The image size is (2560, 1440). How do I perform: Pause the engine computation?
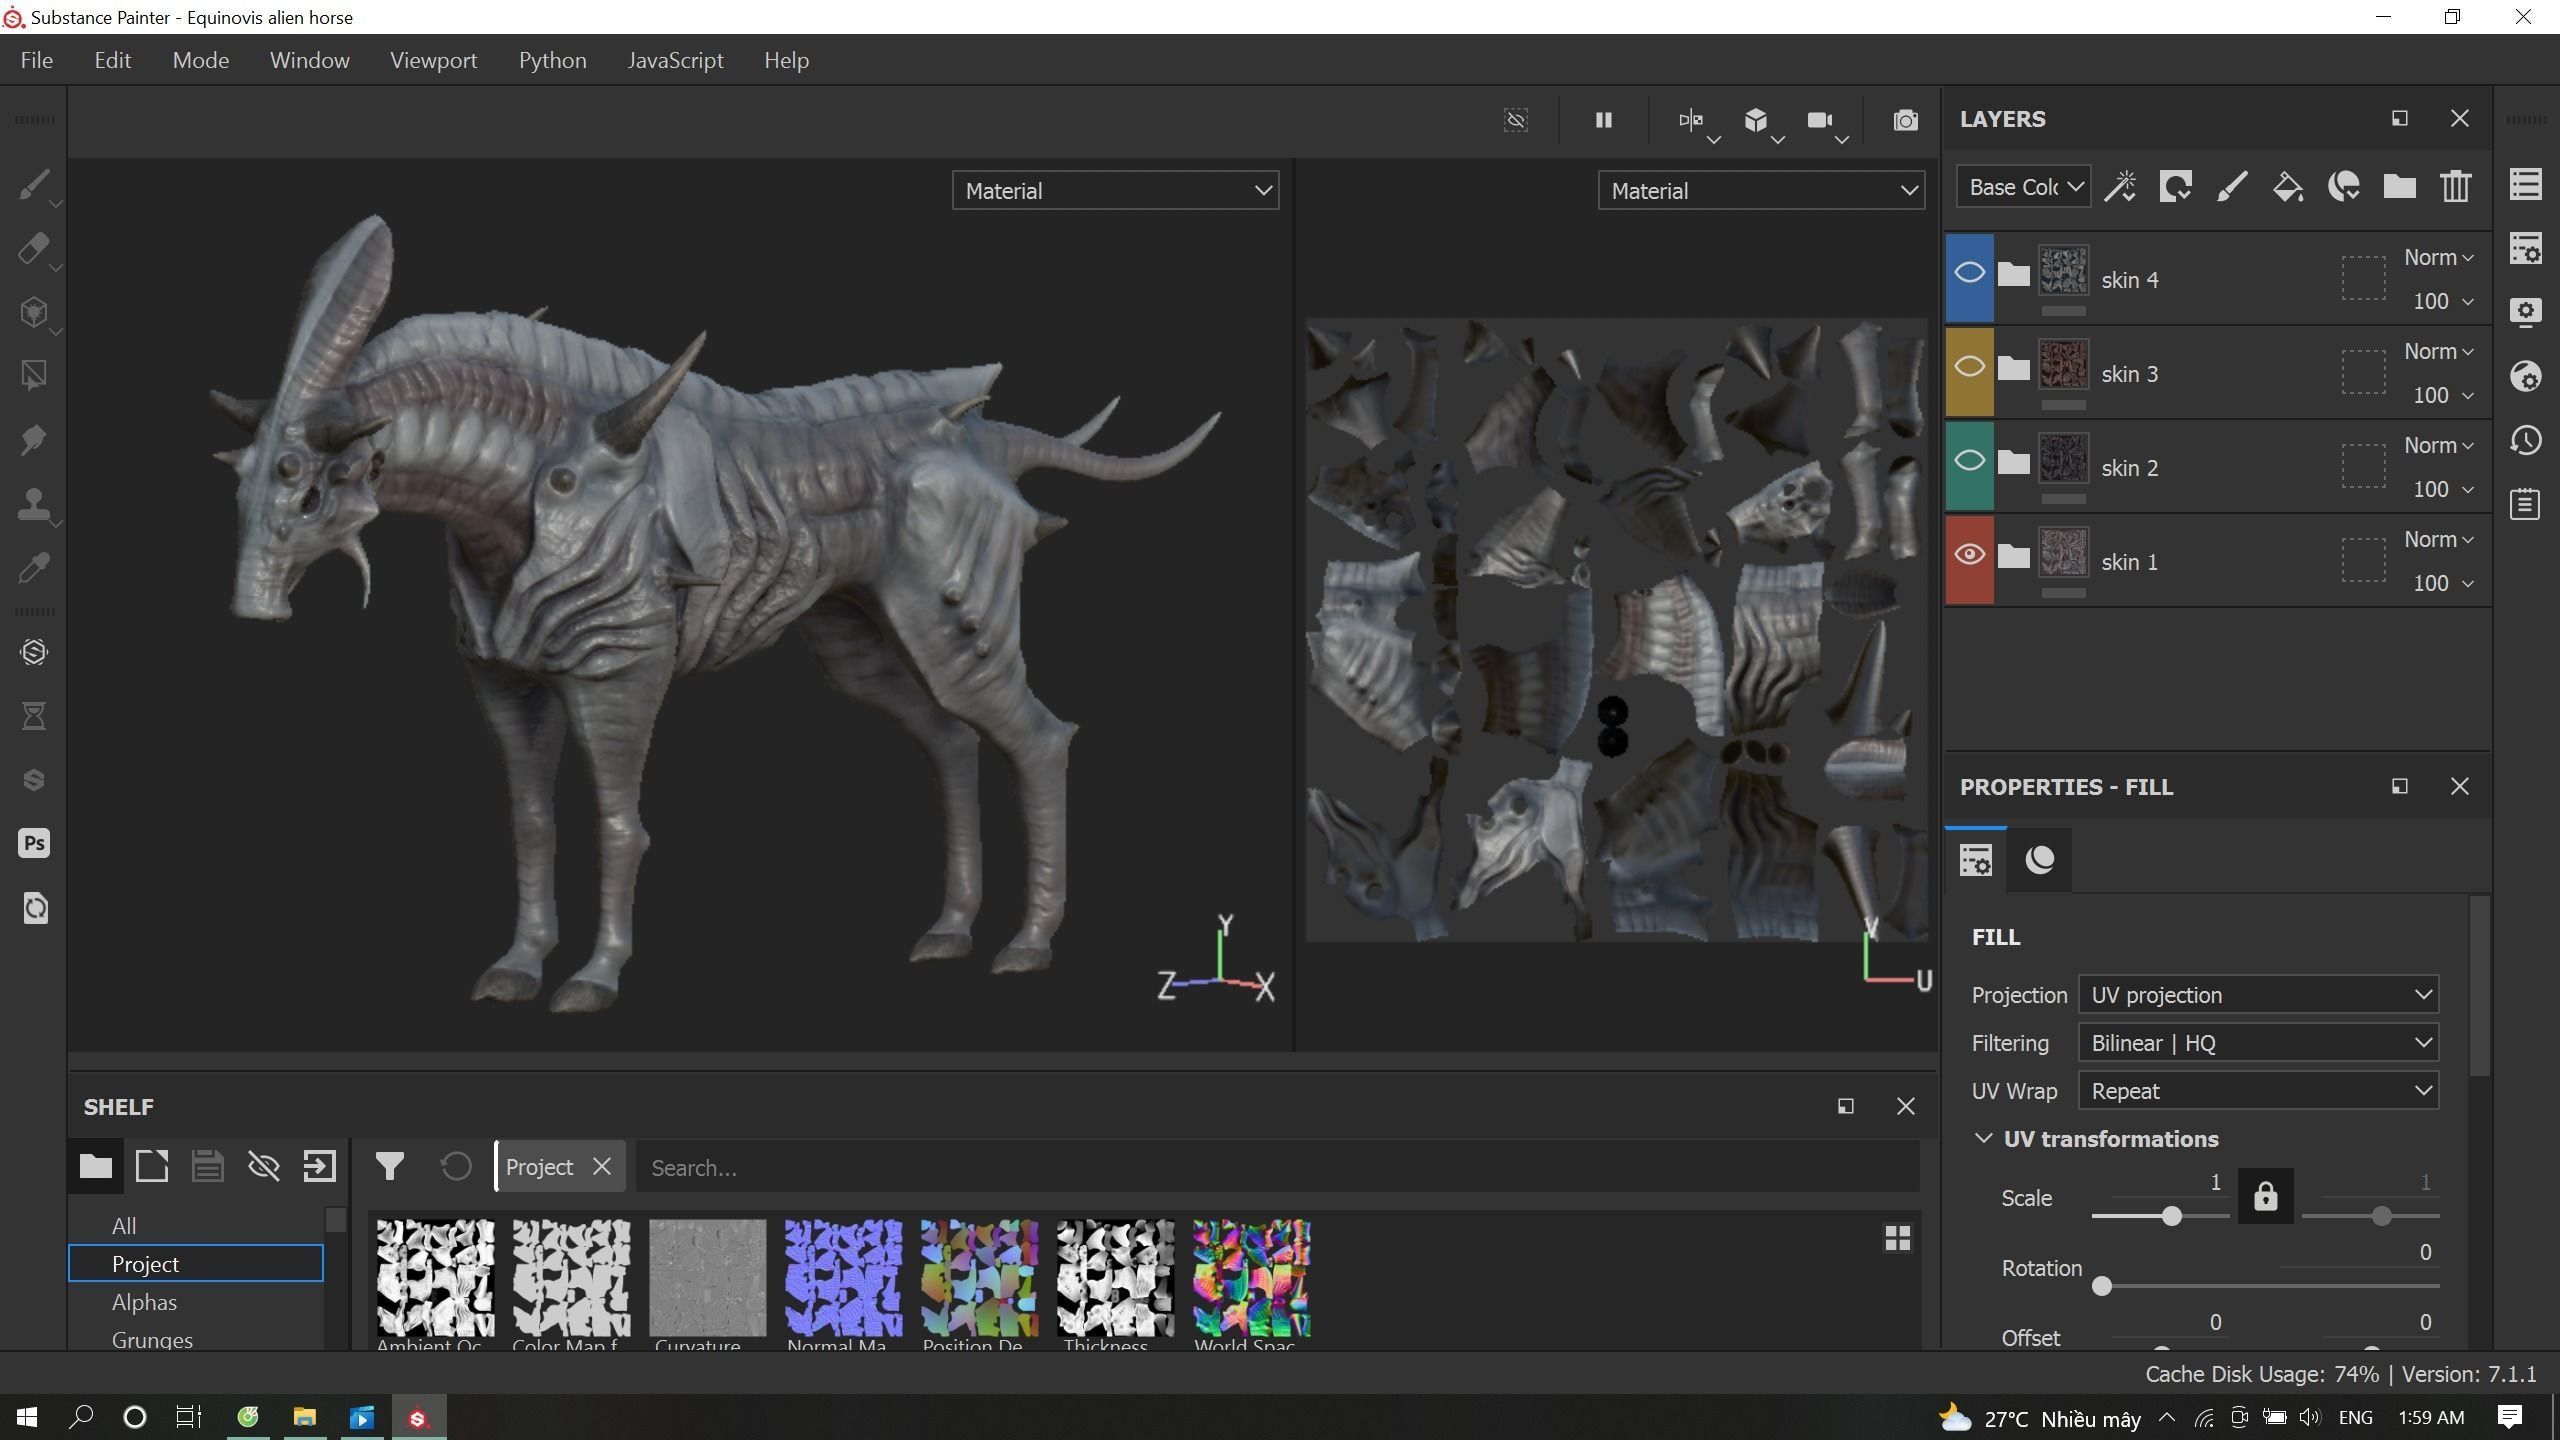[1603, 121]
